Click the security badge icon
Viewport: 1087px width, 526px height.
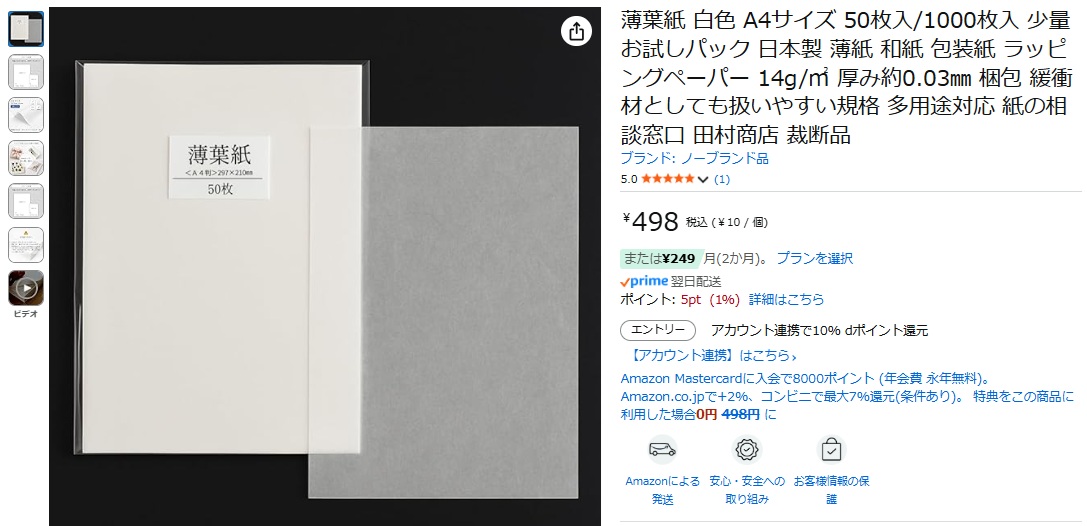(746, 450)
